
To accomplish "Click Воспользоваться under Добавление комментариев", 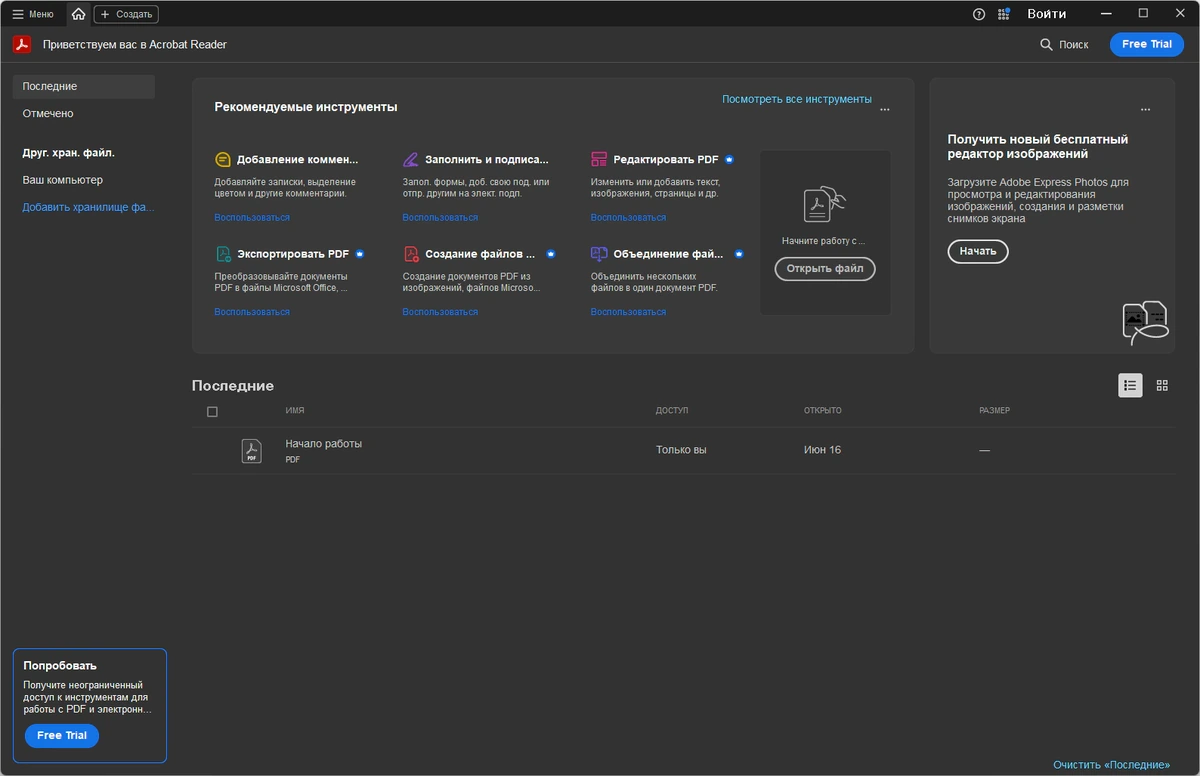I will point(252,217).
